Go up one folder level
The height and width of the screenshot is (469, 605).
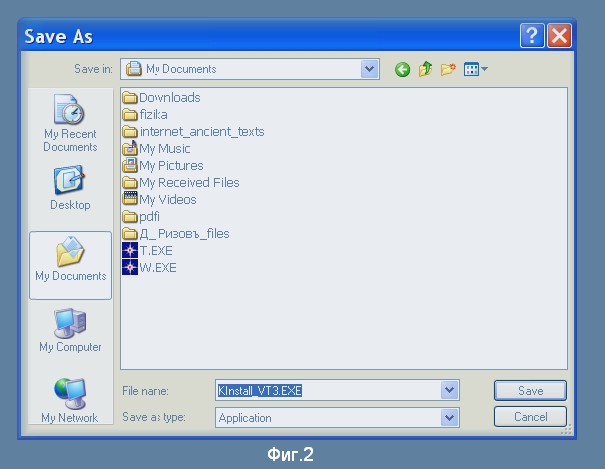(425, 70)
